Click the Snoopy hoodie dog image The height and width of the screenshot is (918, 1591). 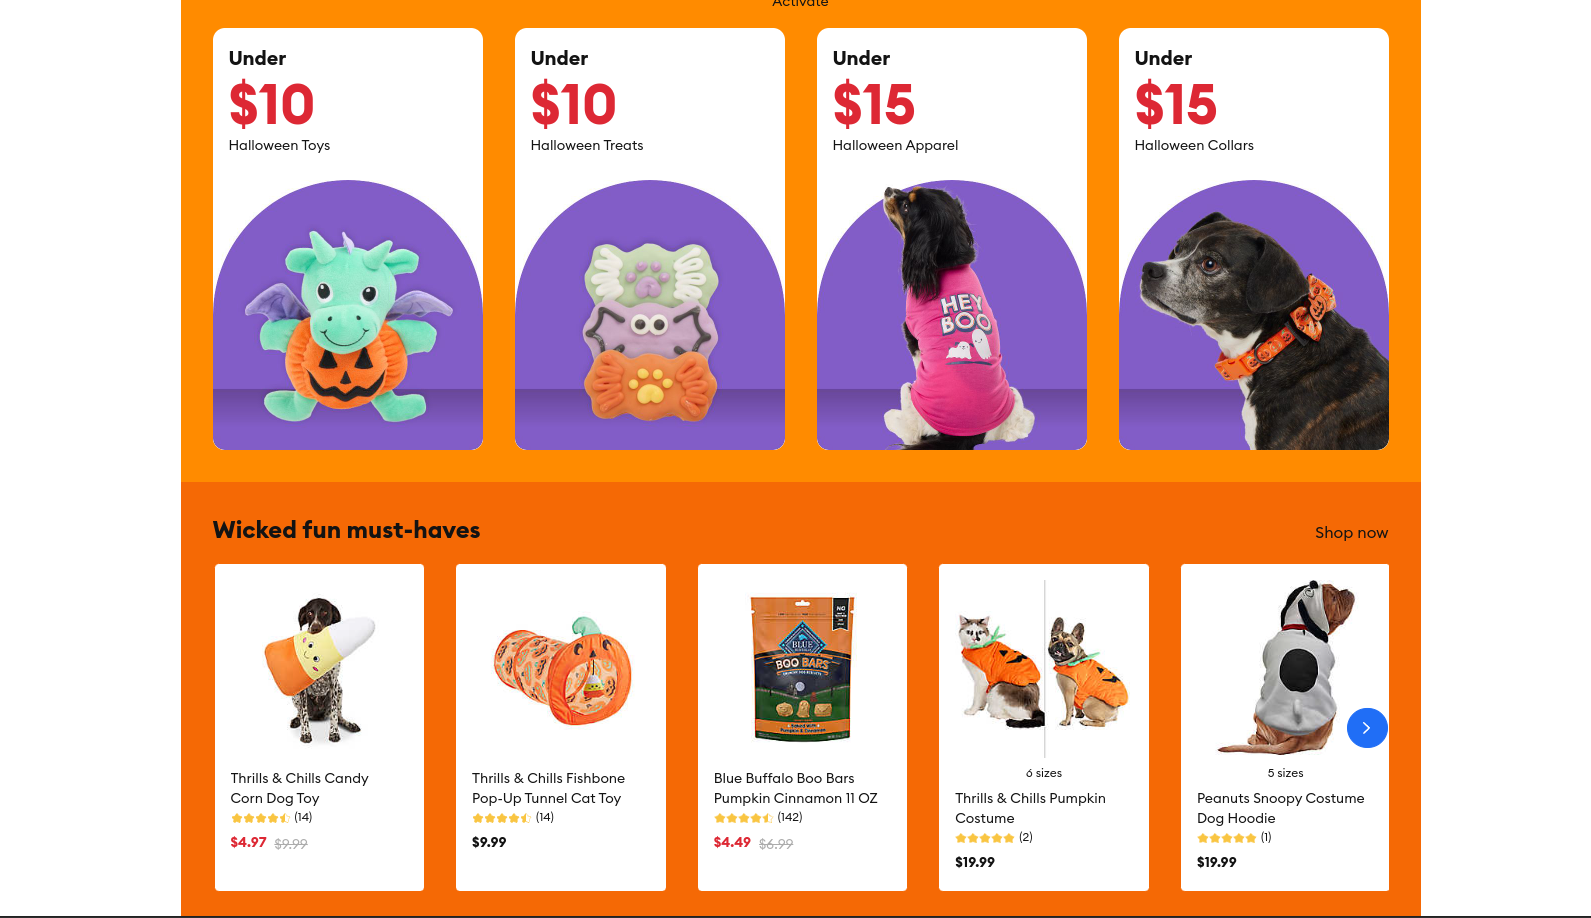pyautogui.click(x=1285, y=667)
